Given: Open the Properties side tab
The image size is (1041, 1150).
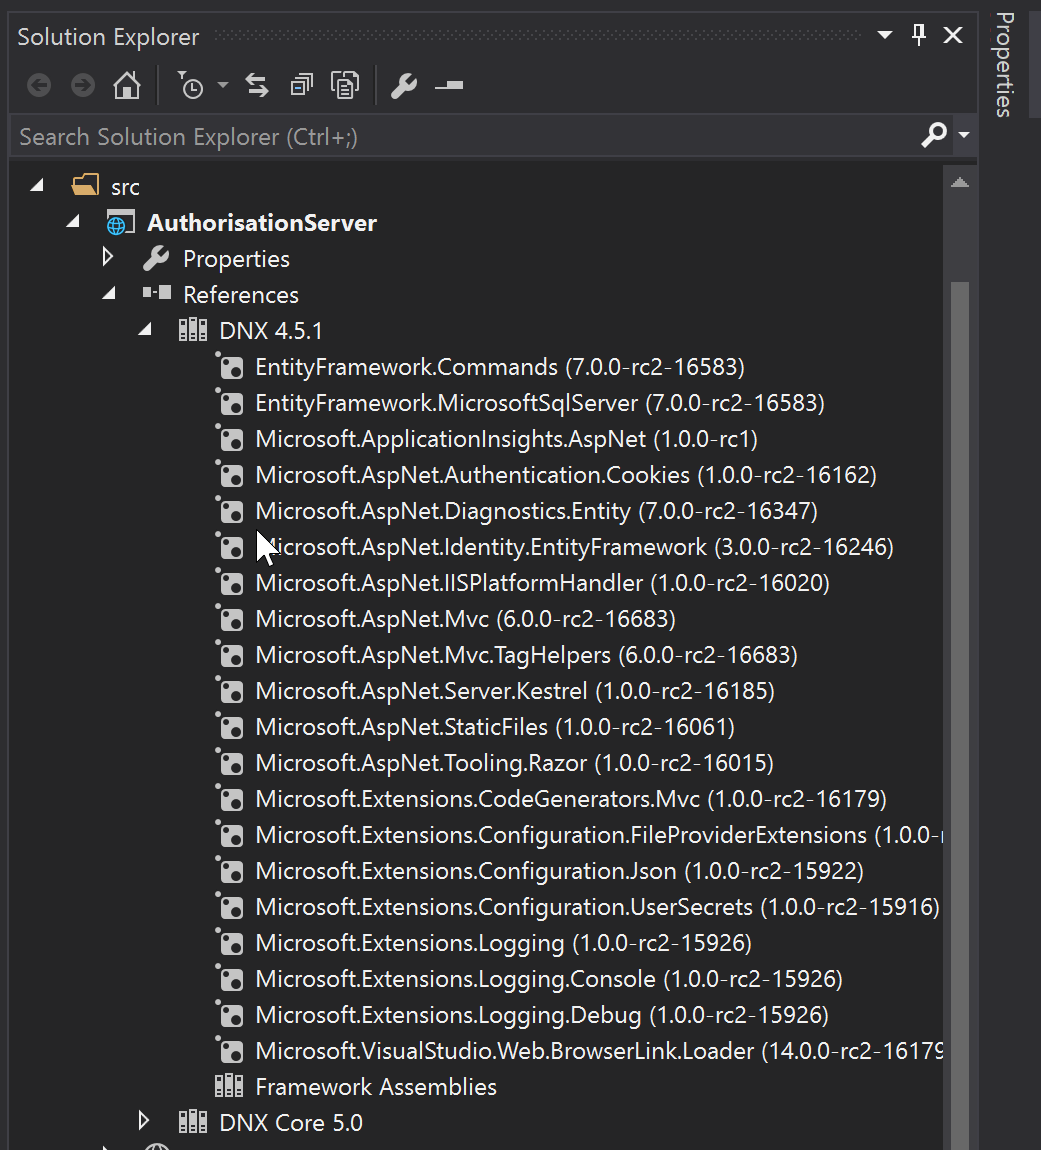Looking at the screenshot, I should click(1004, 65).
